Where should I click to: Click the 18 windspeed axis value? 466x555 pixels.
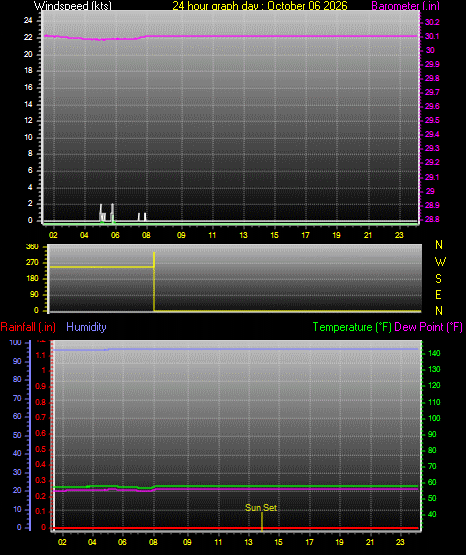click(x=28, y=70)
